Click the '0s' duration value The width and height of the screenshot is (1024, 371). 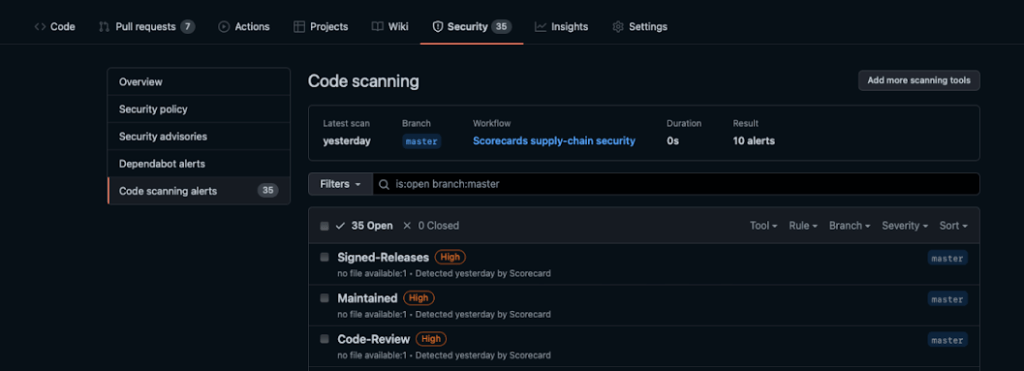[x=673, y=140]
